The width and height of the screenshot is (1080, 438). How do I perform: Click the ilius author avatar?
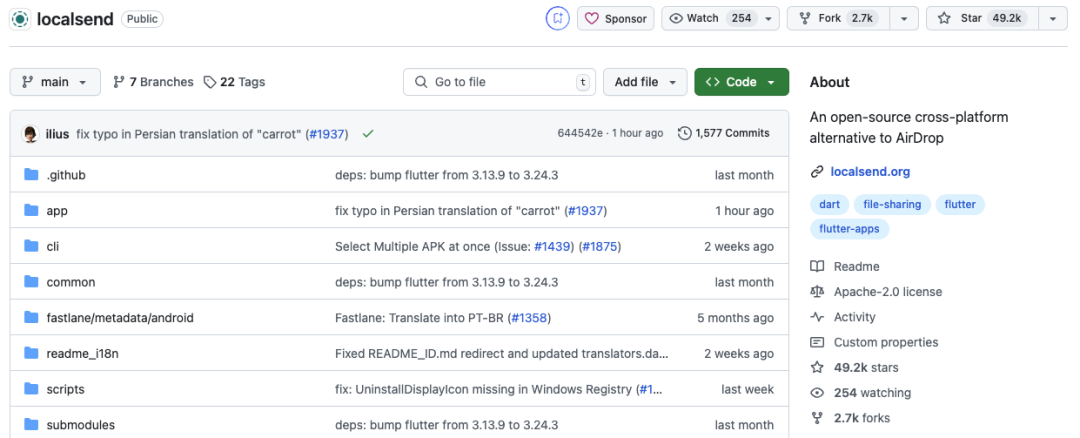coord(31,133)
